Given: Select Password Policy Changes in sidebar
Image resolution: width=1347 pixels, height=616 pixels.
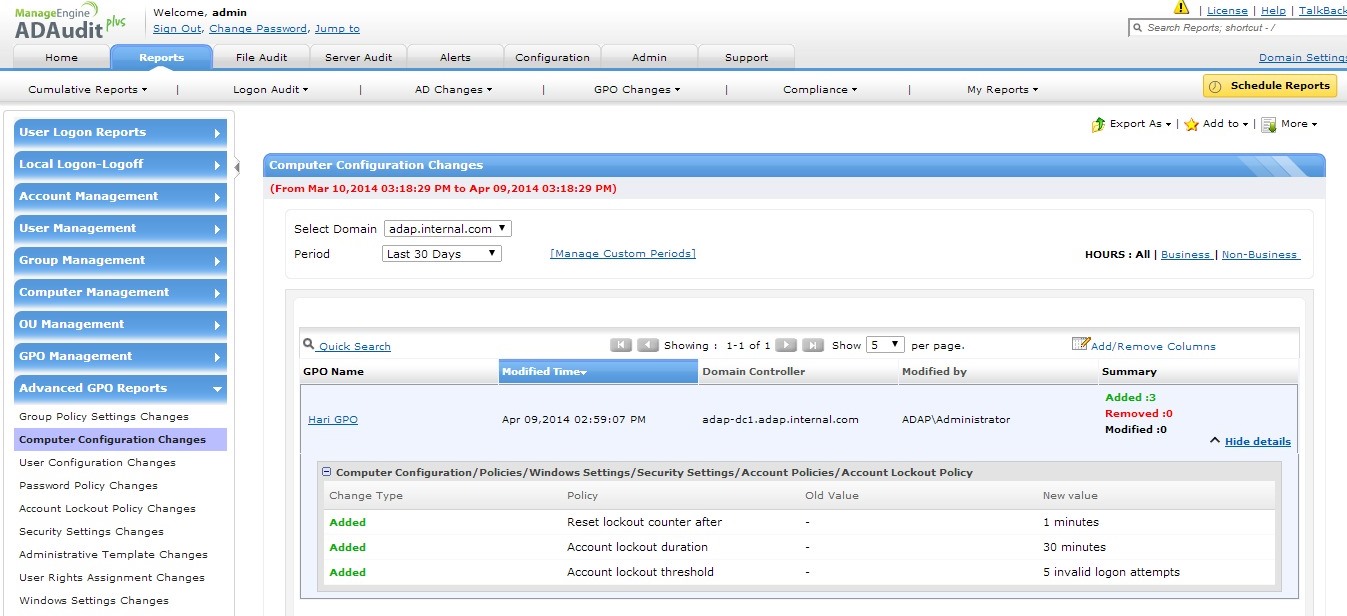Looking at the screenshot, I should pos(88,486).
